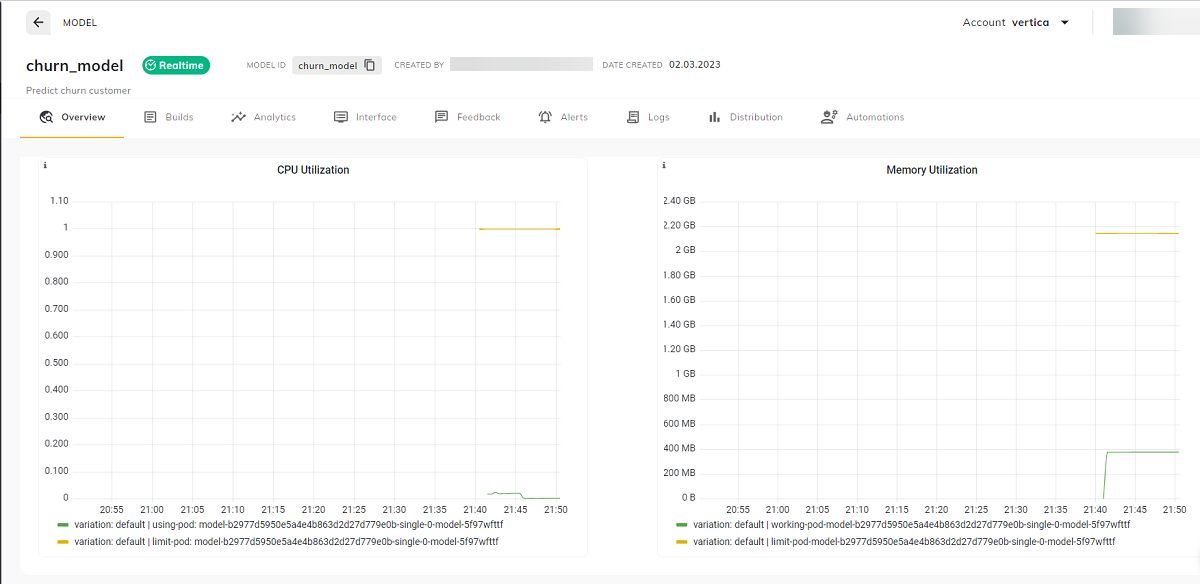1200x584 pixels.
Task: Copy the churn_model model ID
Action: (x=370, y=65)
